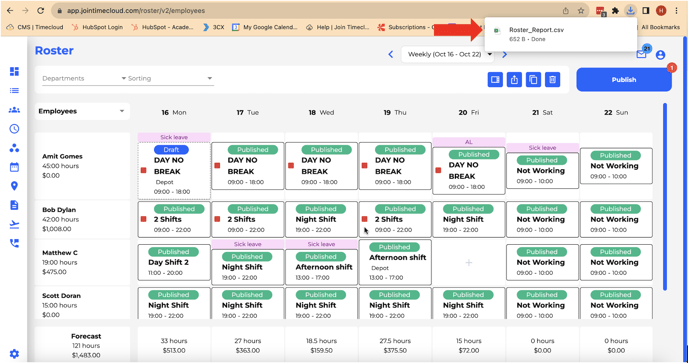Click the copy roster icon

point(534,79)
